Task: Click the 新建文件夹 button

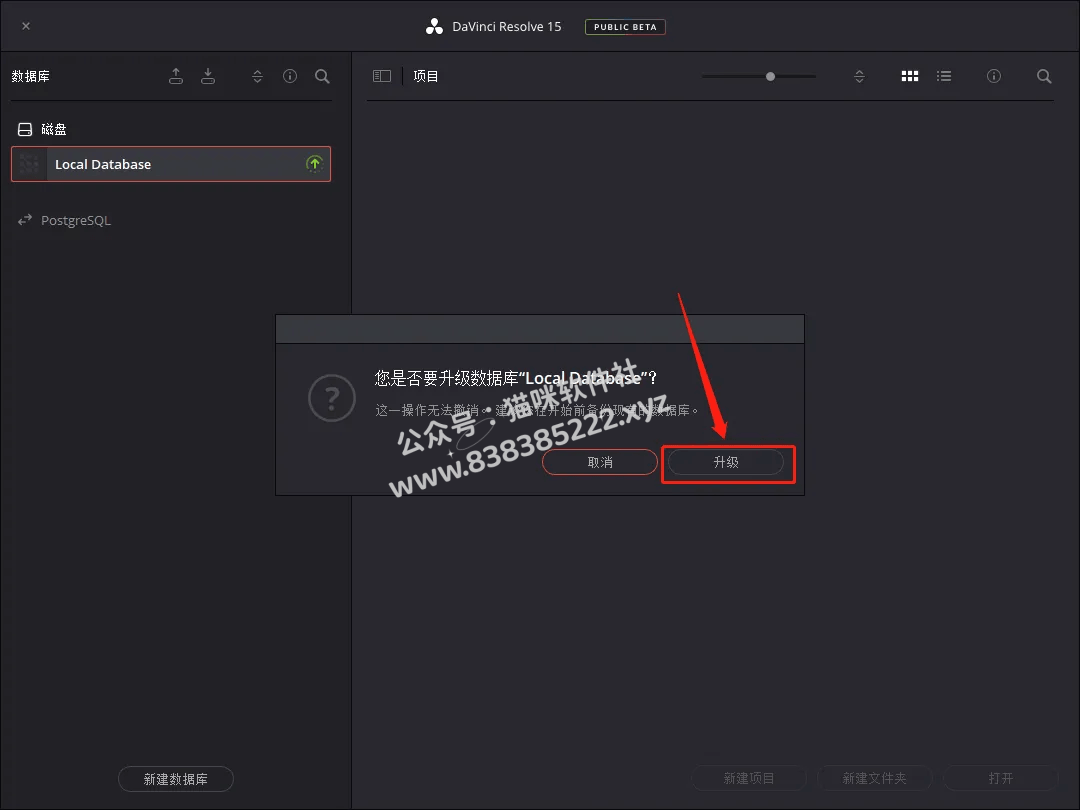Action: [874, 778]
